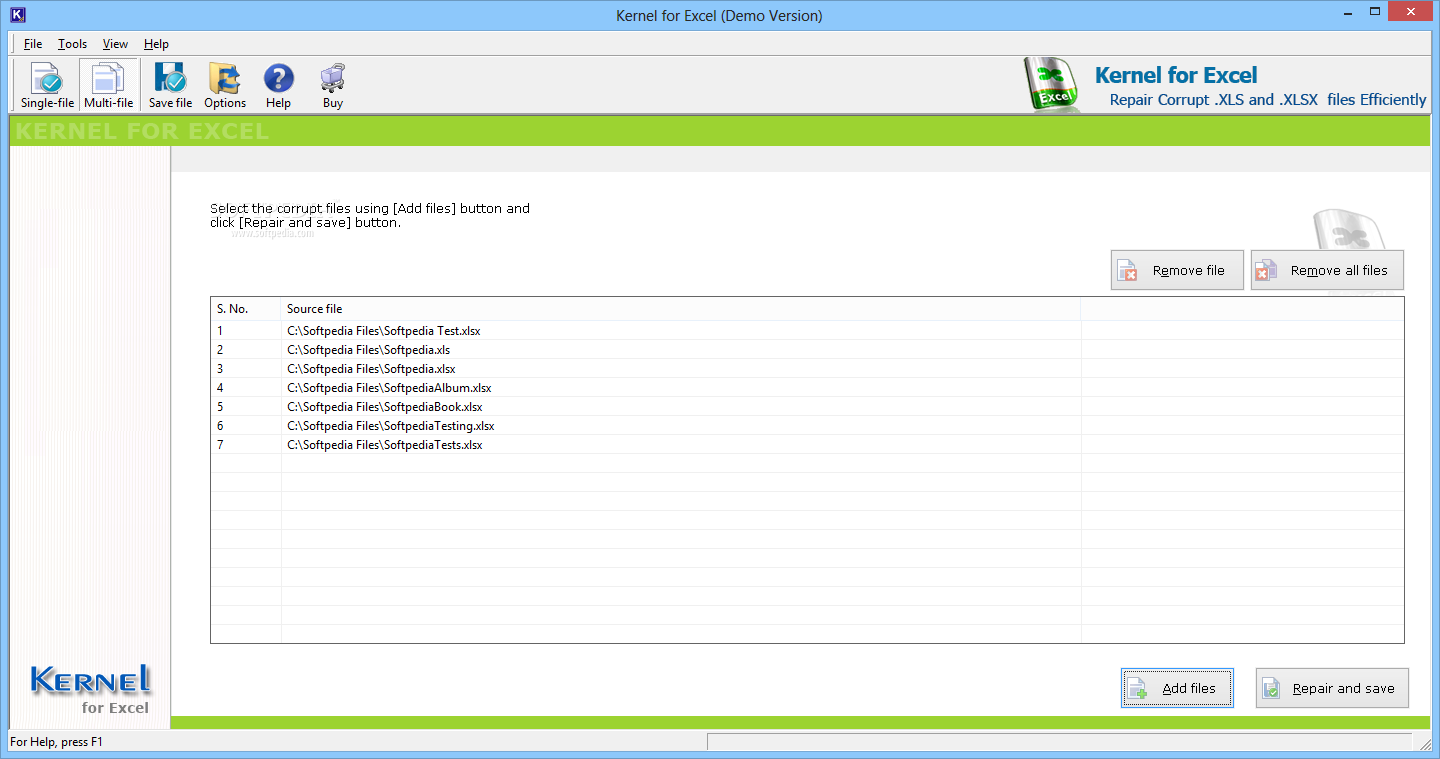
Task: Open the View menu
Action: (115, 44)
